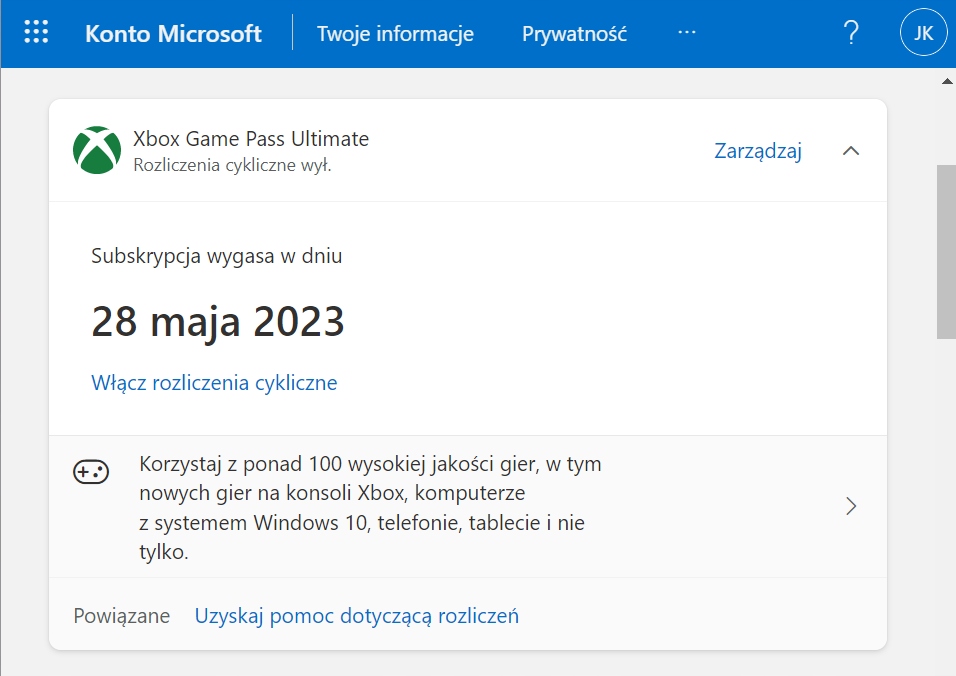Click the page vertical scrollbar thumb

pyautogui.click(x=946, y=251)
